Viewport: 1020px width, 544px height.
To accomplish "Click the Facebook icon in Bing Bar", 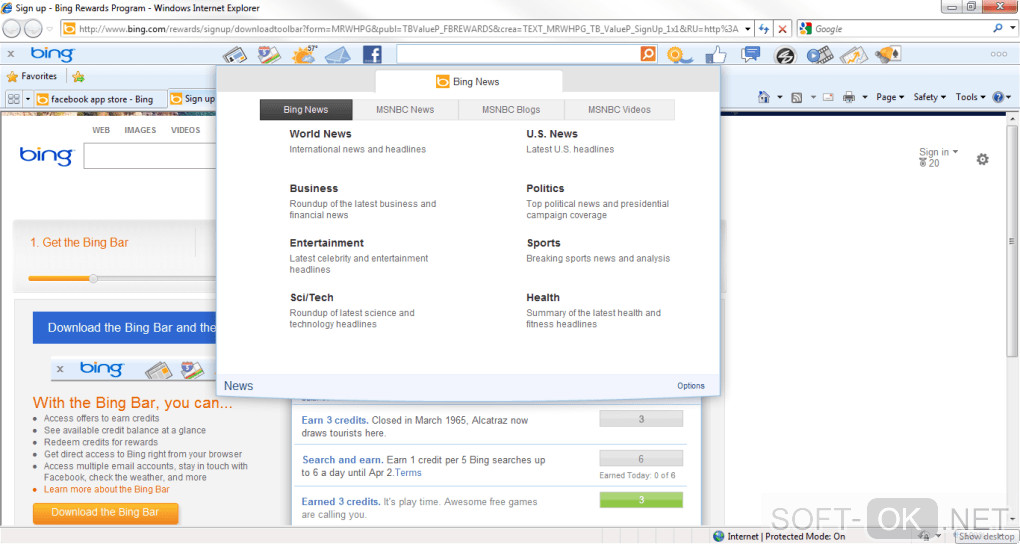I will 371,55.
